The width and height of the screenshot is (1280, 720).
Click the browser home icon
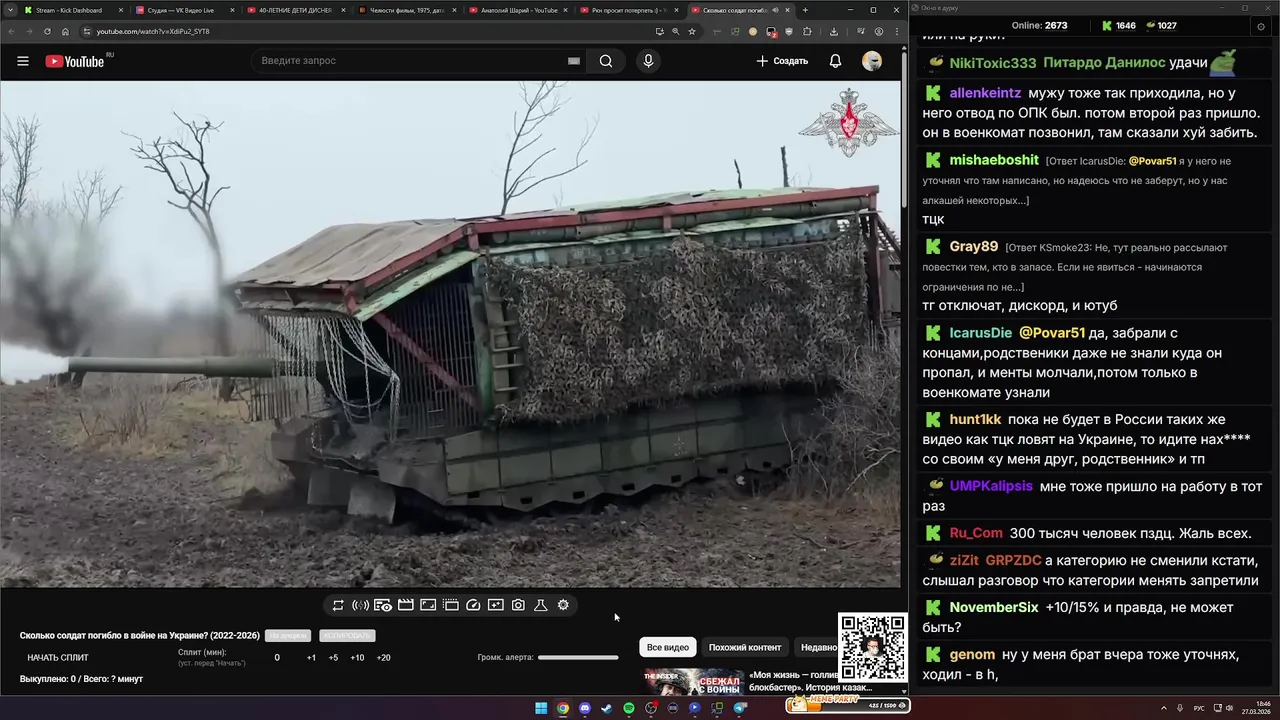(65, 31)
